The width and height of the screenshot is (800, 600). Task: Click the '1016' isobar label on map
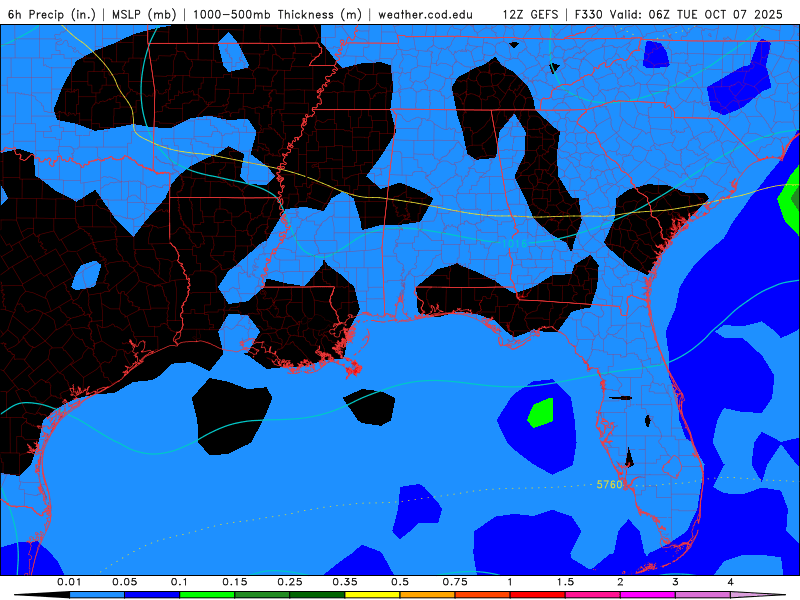(514, 243)
